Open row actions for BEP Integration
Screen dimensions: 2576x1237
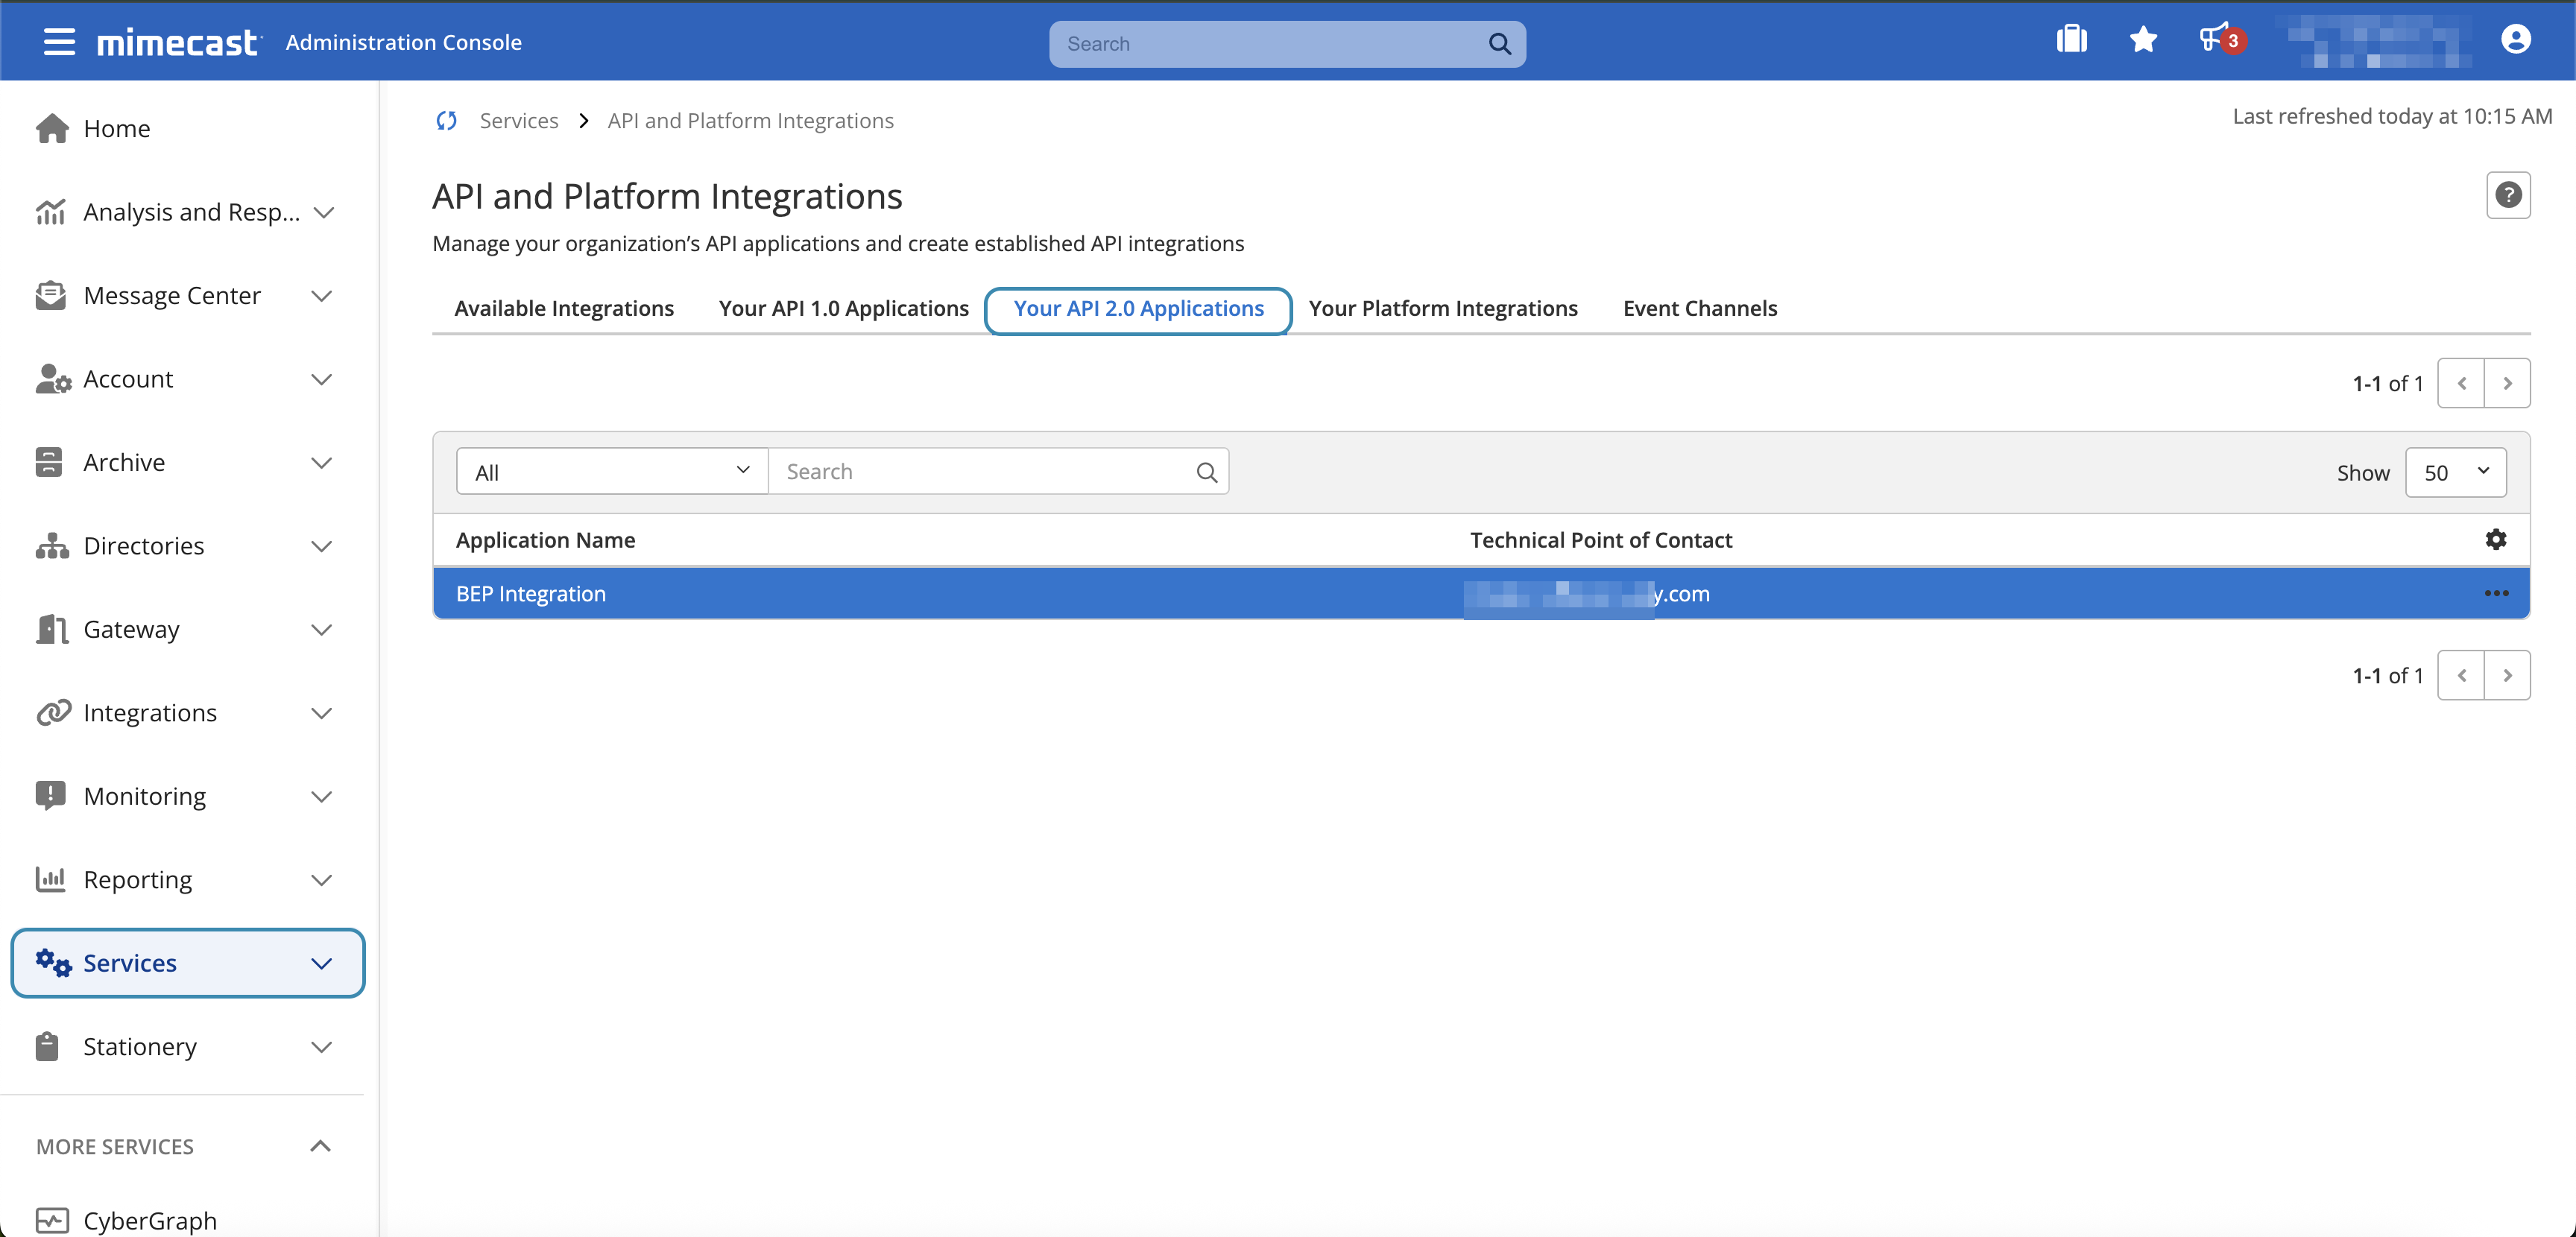[x=2495, y=593]
